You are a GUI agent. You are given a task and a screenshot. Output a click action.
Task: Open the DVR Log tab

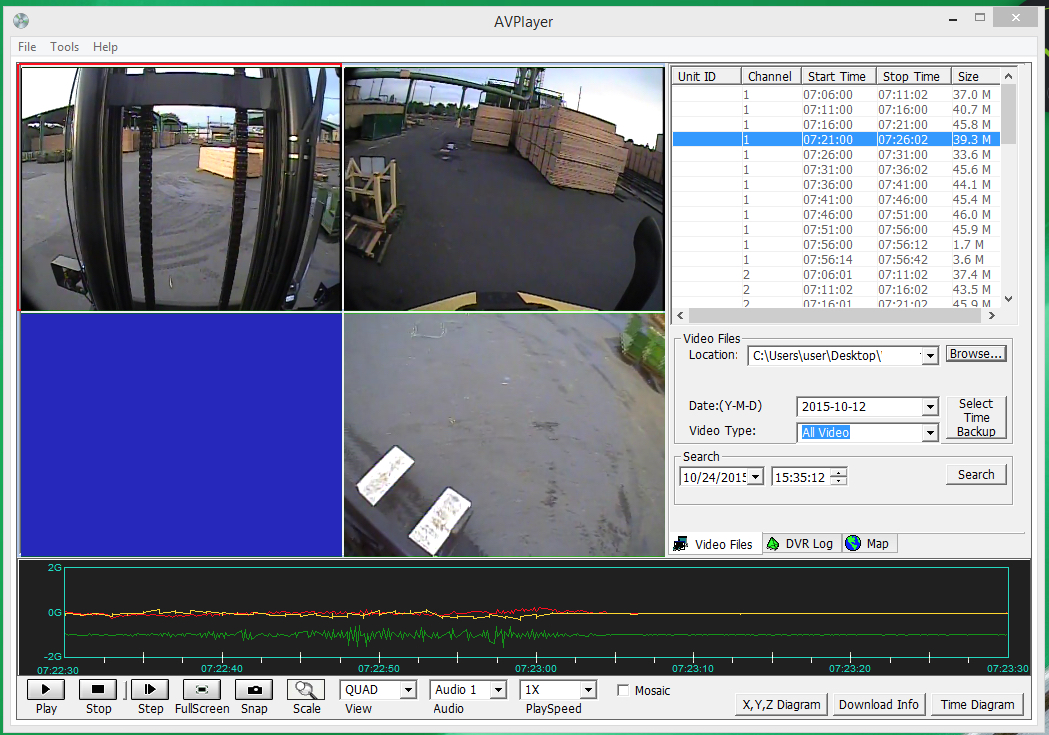[x=800, y=544]
